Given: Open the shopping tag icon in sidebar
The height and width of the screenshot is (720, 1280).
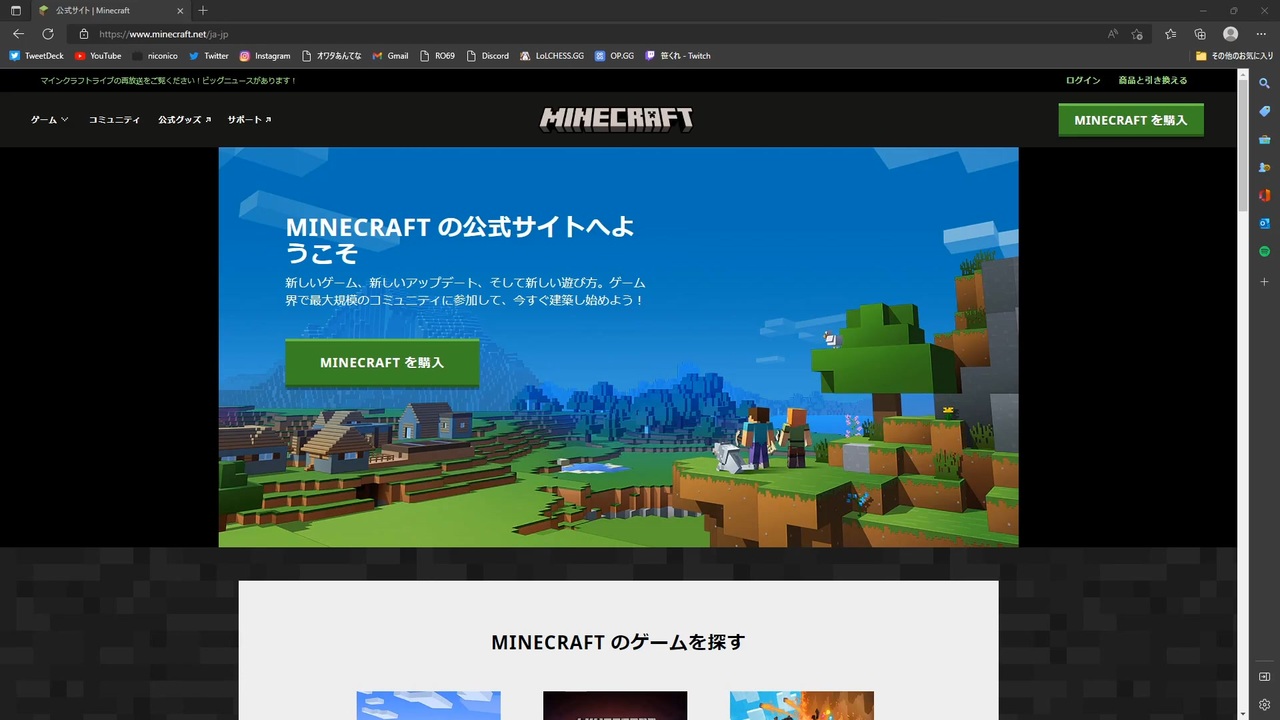Looking at the screenshot, I should 1264,111.
